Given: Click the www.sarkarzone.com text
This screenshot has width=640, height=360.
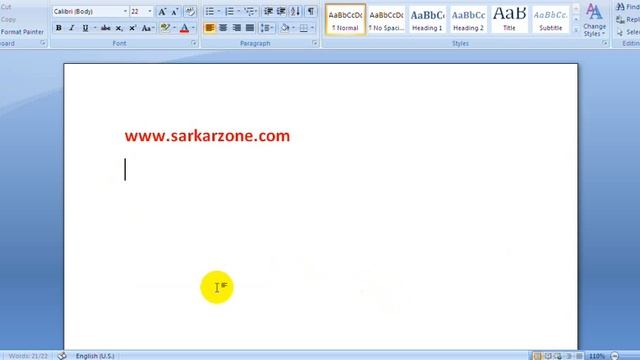Looking at the screenshot, I should click(207, 136).
